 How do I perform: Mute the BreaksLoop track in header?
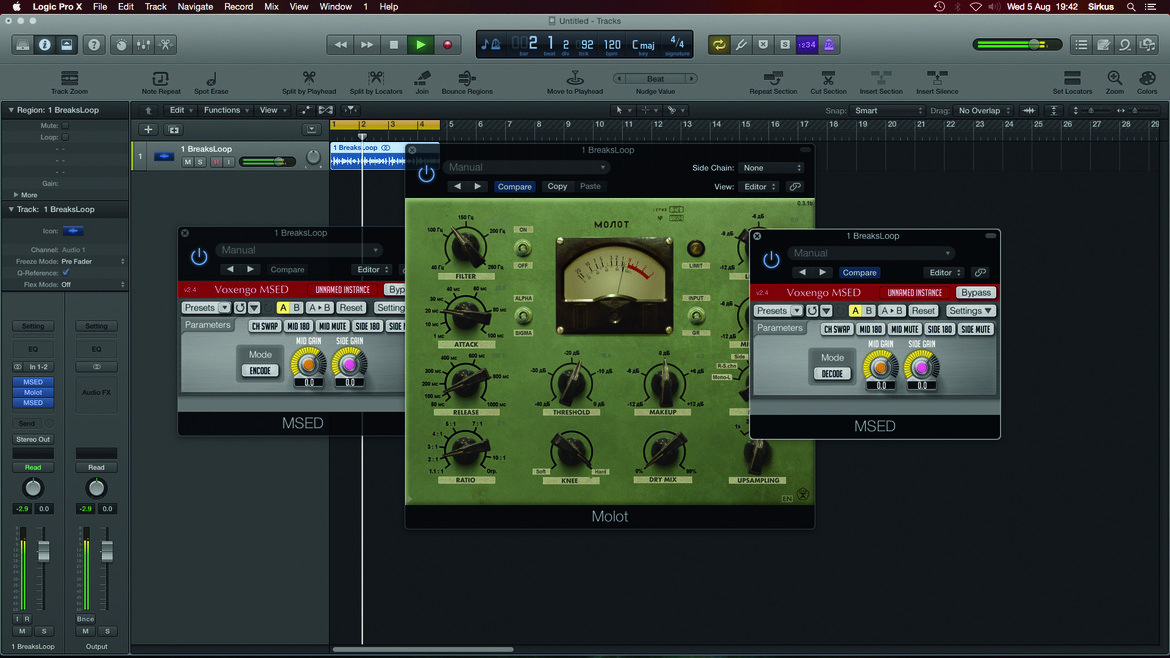pyautogui.click(x=187, y=162)
